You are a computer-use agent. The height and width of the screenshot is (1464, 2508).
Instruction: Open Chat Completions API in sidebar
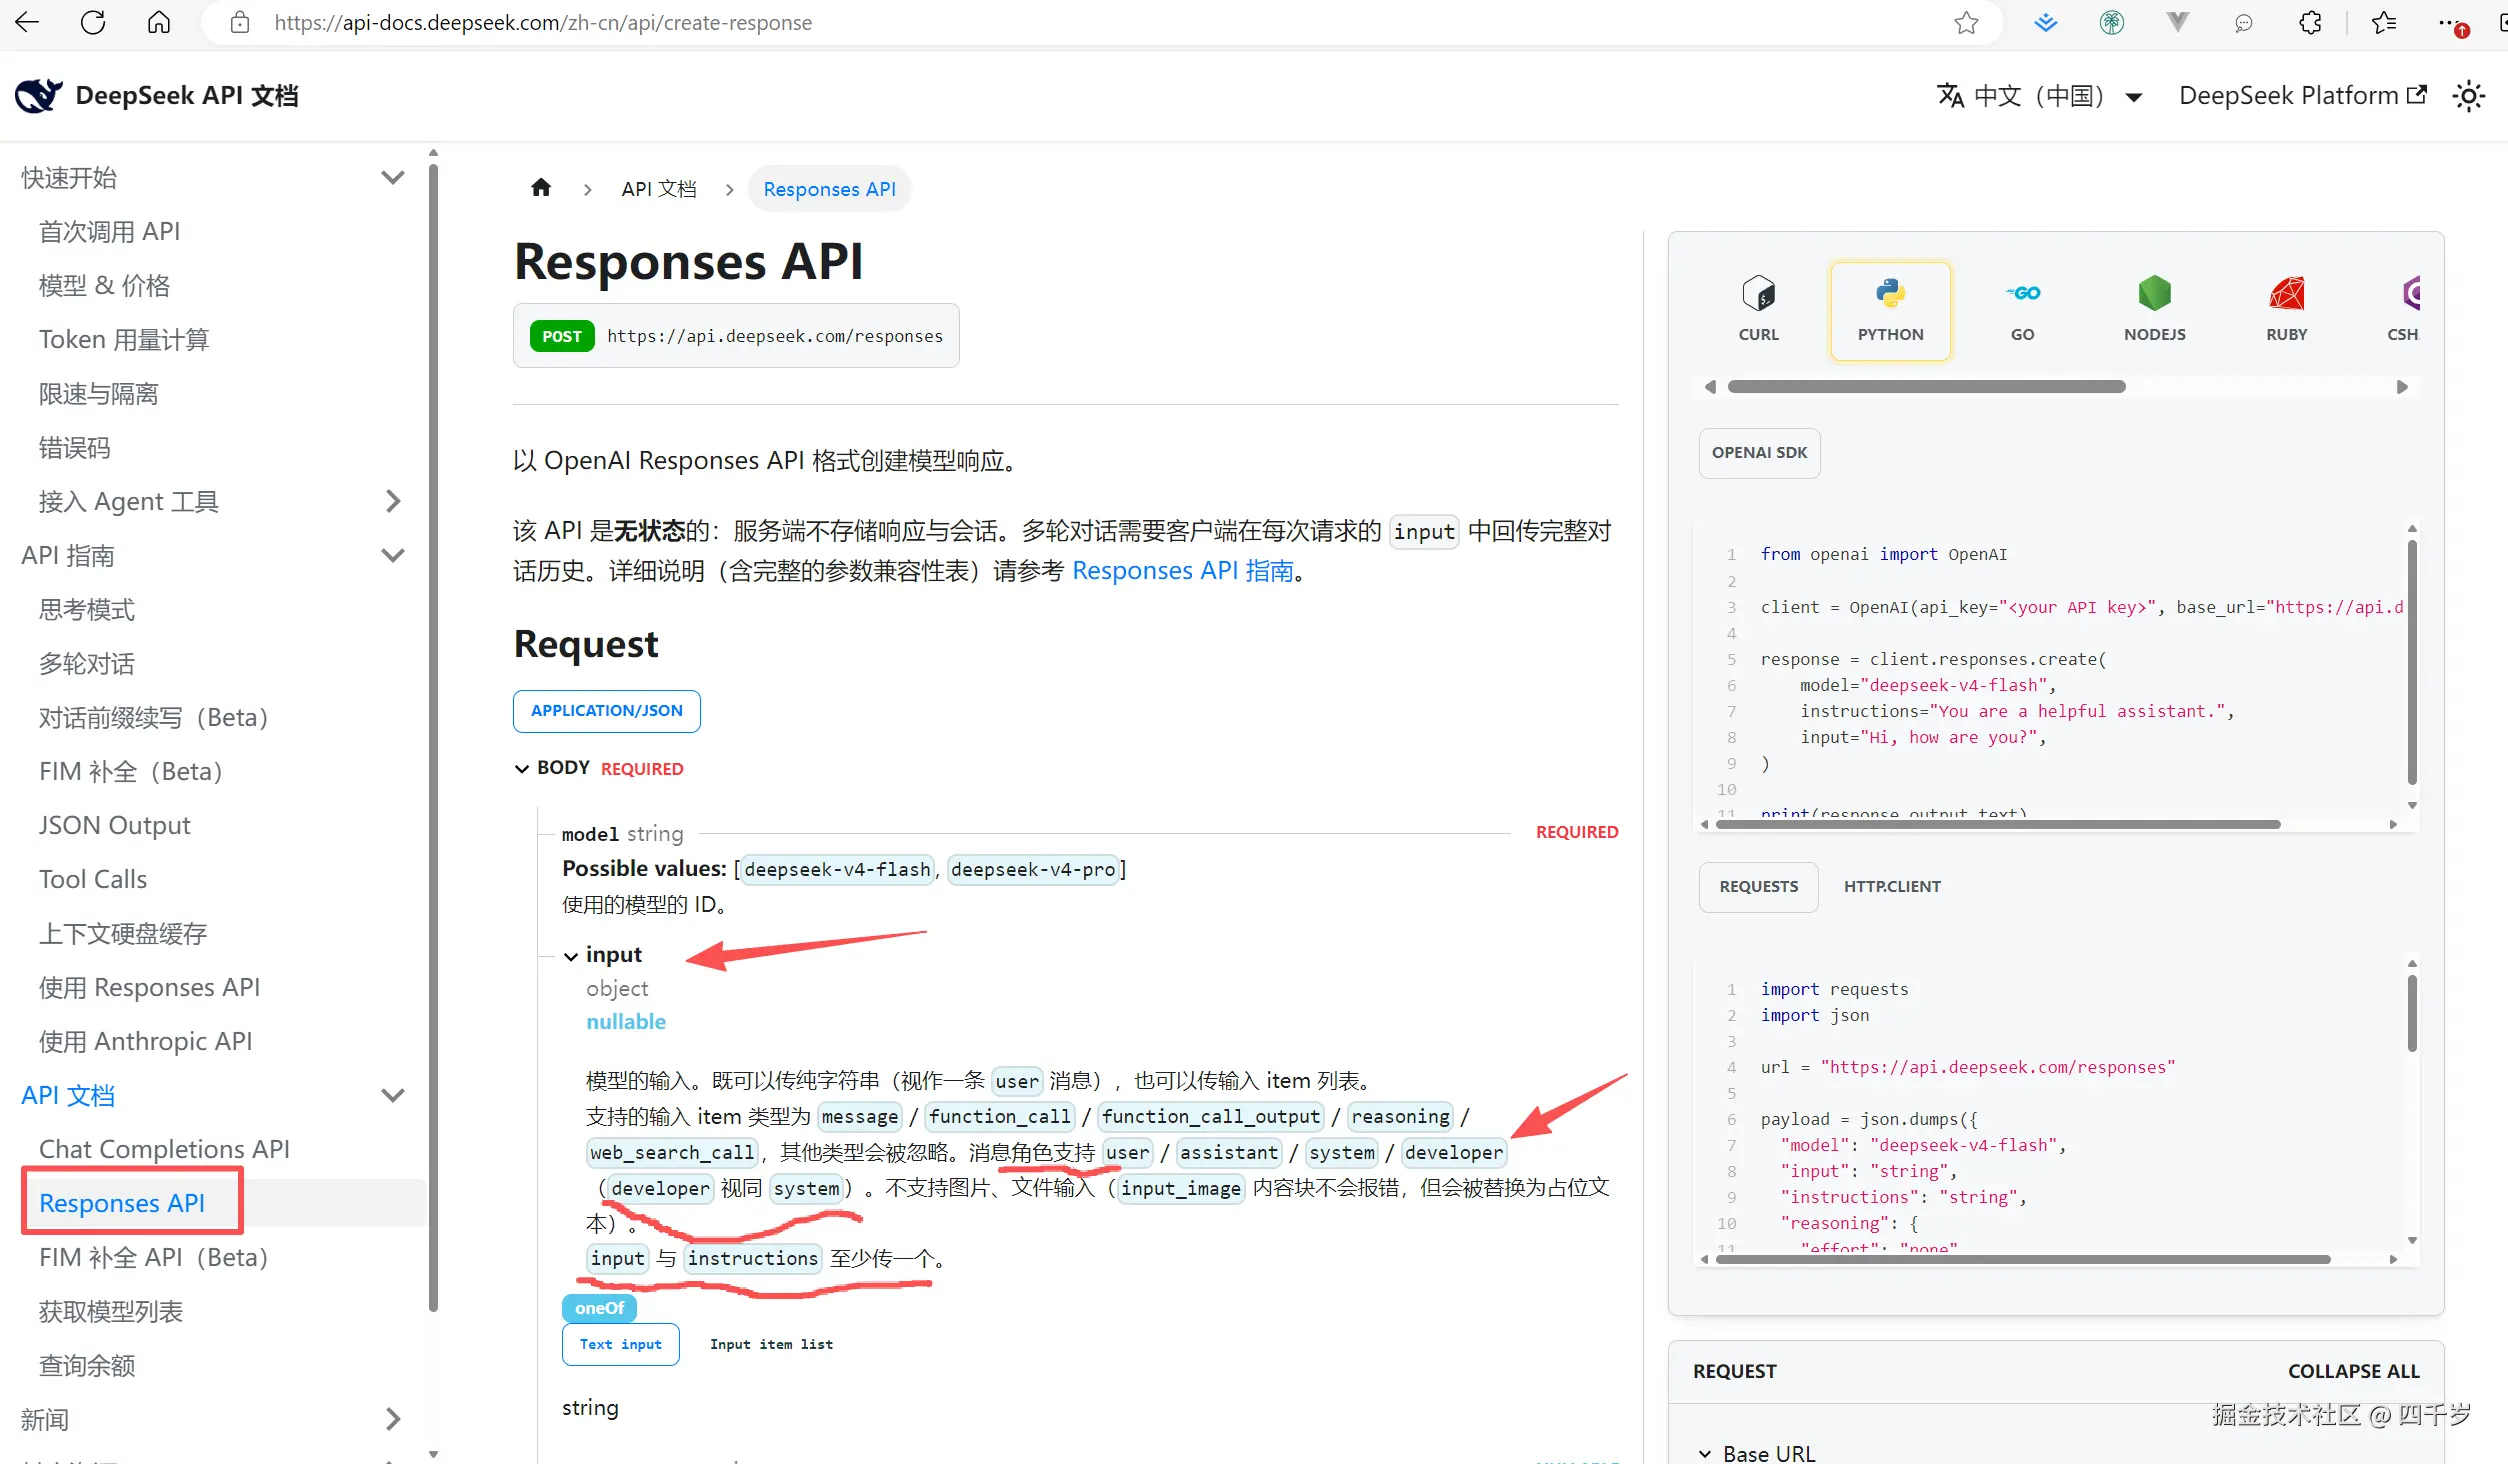click(x=164, y=1149)
